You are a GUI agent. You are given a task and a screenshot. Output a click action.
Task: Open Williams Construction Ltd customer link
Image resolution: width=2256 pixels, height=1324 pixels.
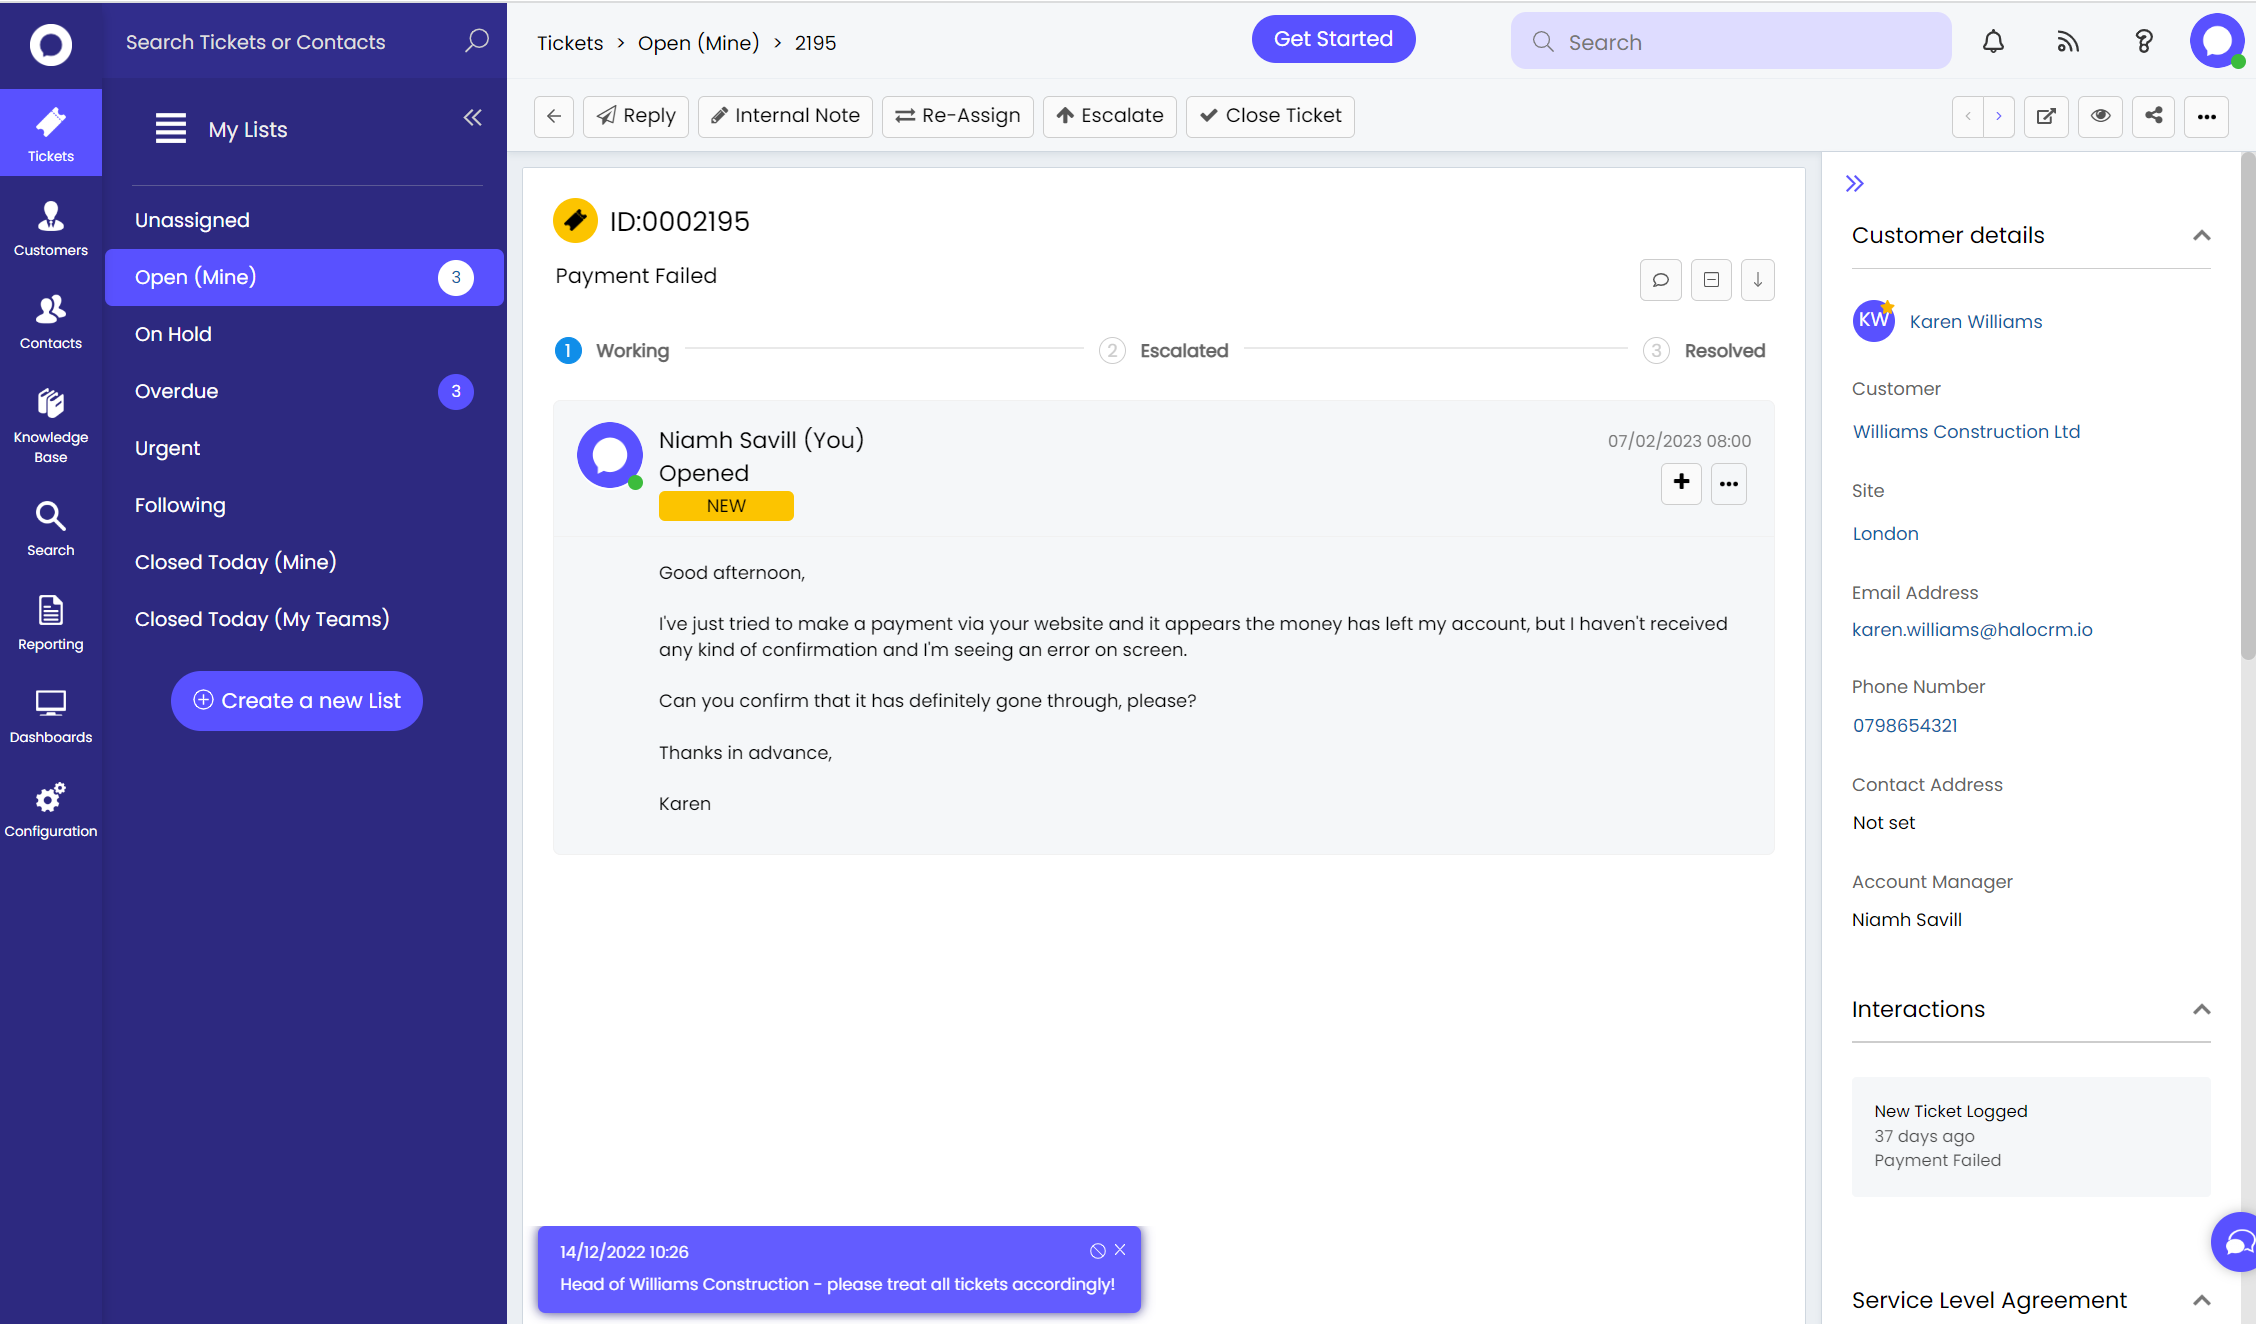pos(1966,432)
